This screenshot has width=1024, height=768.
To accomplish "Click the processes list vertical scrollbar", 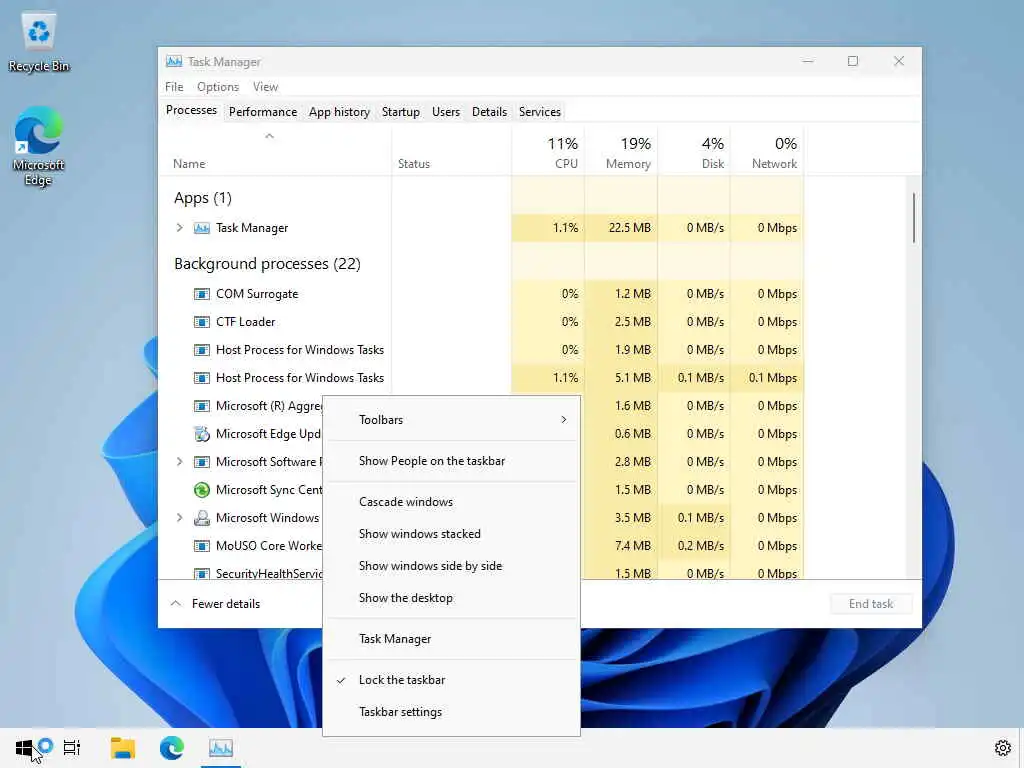I will [x=914, y=218].
